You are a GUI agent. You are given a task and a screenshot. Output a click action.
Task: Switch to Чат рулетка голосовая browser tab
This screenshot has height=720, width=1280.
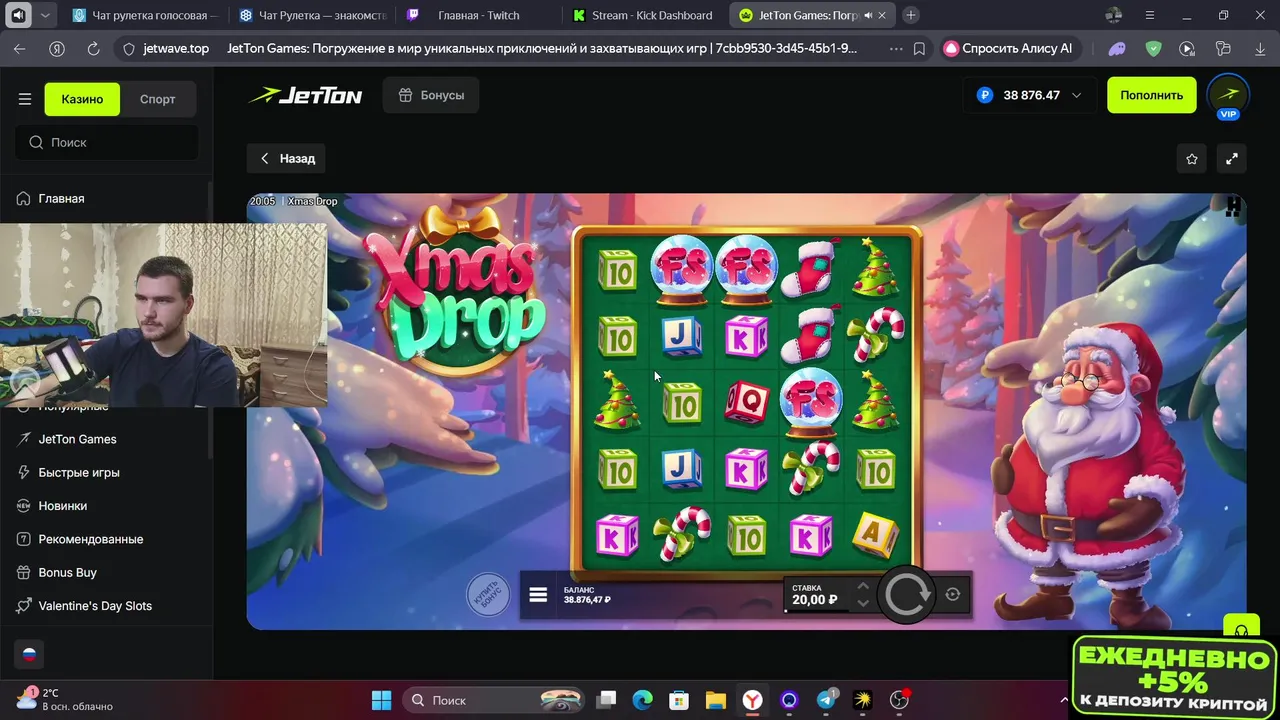[x=146, y=15]
